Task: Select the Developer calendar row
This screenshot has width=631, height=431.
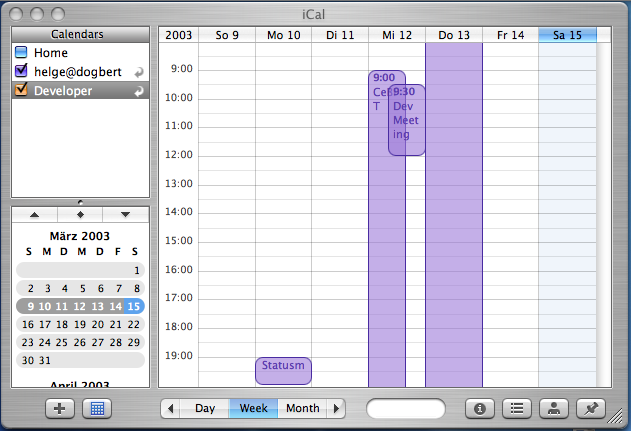Action: coord(80,91)
